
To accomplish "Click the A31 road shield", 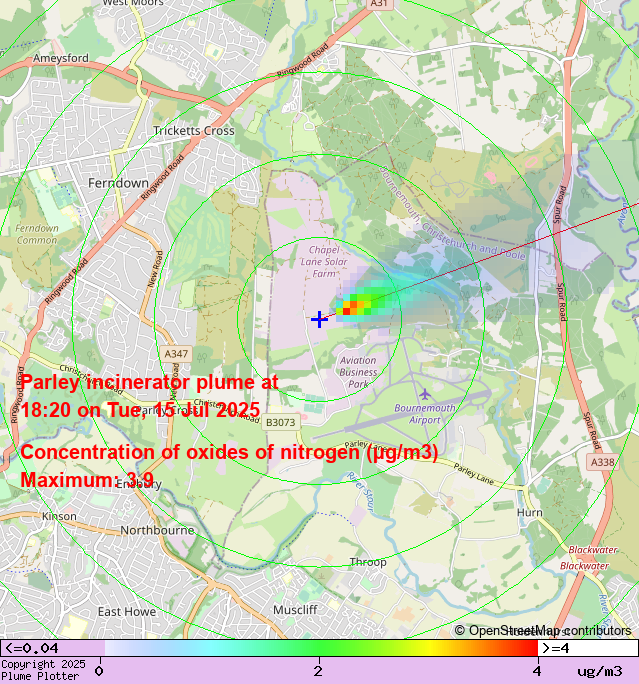I will (379, 3).
